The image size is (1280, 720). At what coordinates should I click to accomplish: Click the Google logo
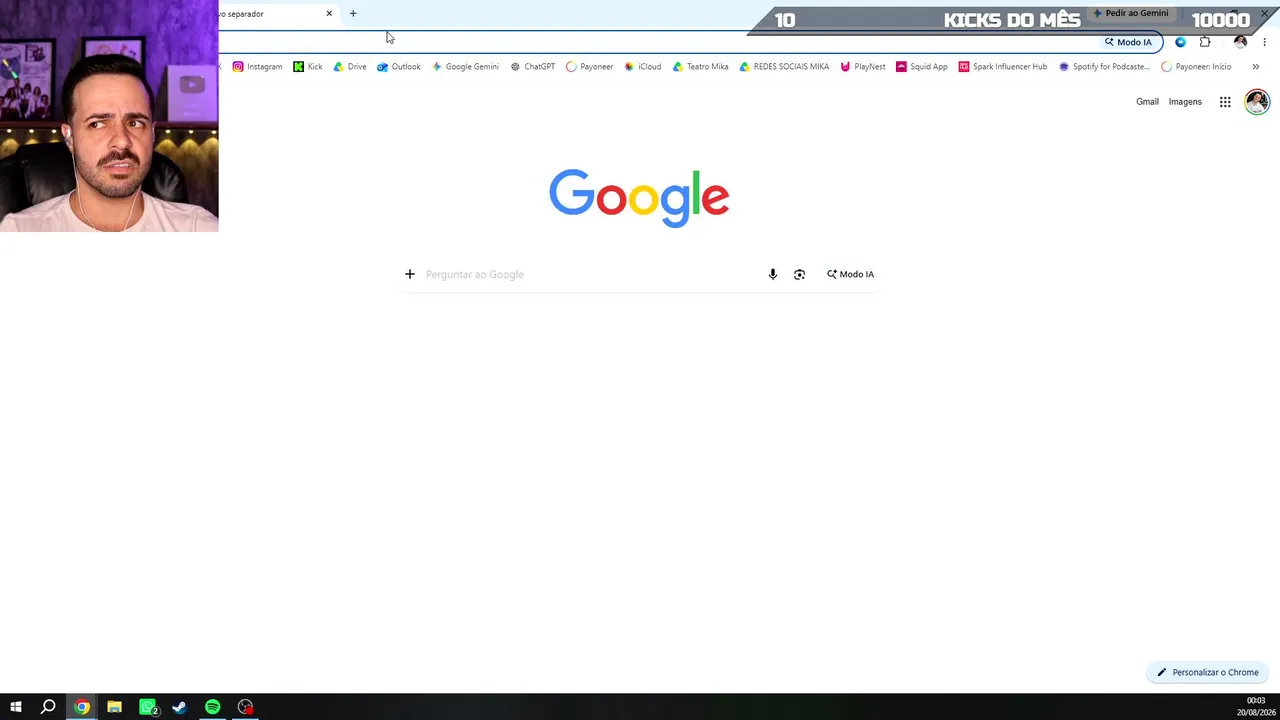[x=639, y=198]
